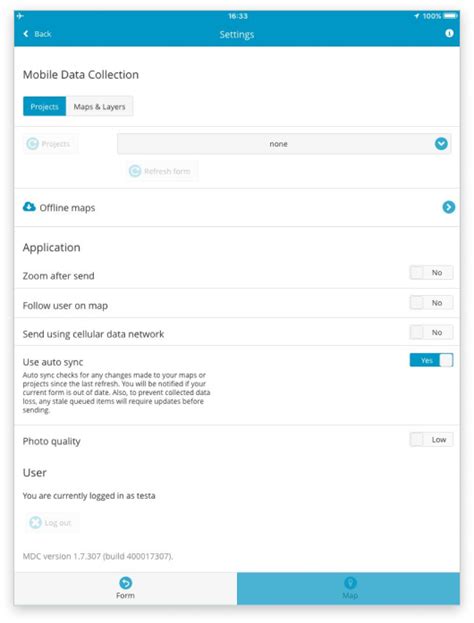This screenshot has width=474, height=623.
Task: Toggle Send using cellular data network
Action: coord(431,332)
